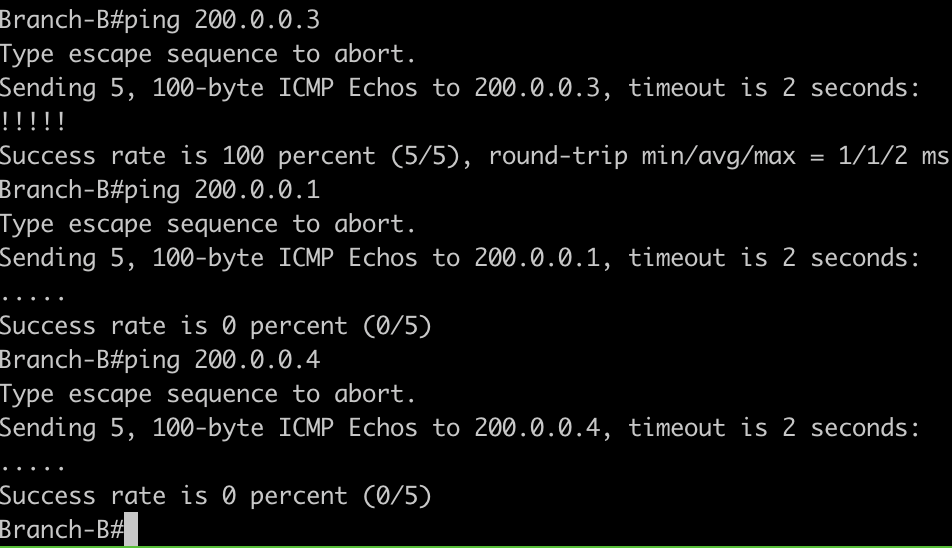The width and height of the screenshot is (952, 548).
Task: Click the failed-ping dots below the 200.0.0.4 Sending line
Action: [x=34, y=466]
